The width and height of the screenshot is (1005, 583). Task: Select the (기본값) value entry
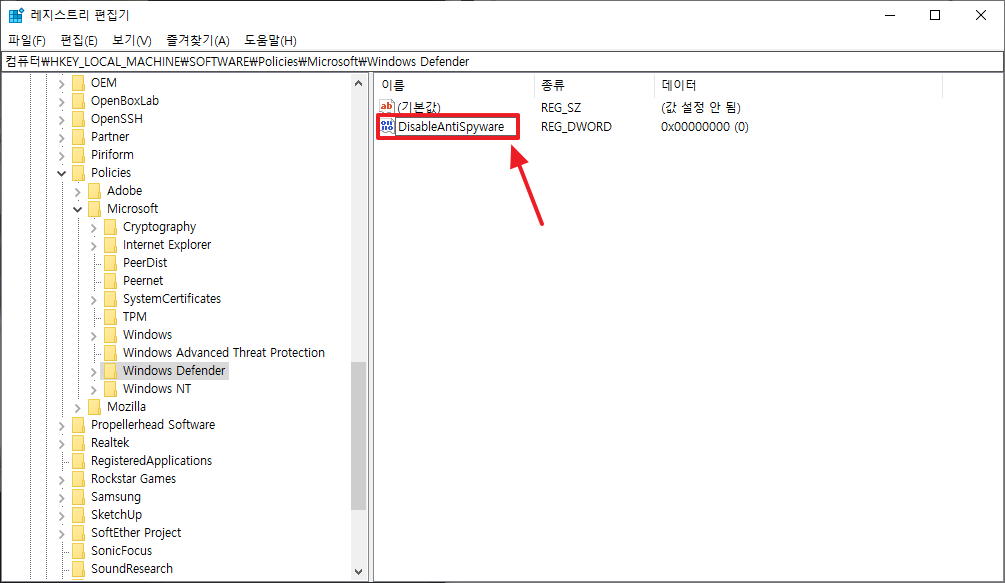[x=420, y=107]
